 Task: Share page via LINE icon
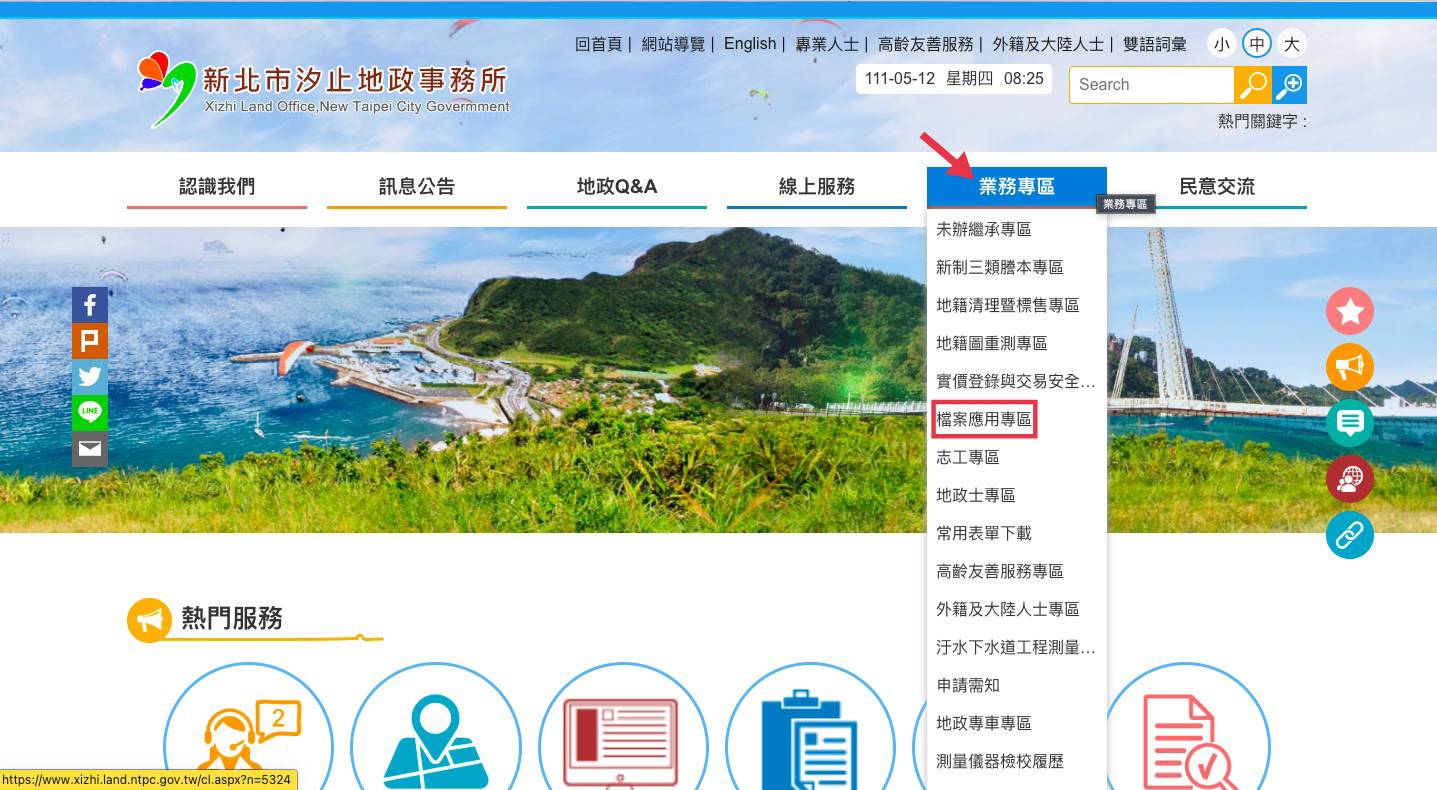tap(90, 413)
